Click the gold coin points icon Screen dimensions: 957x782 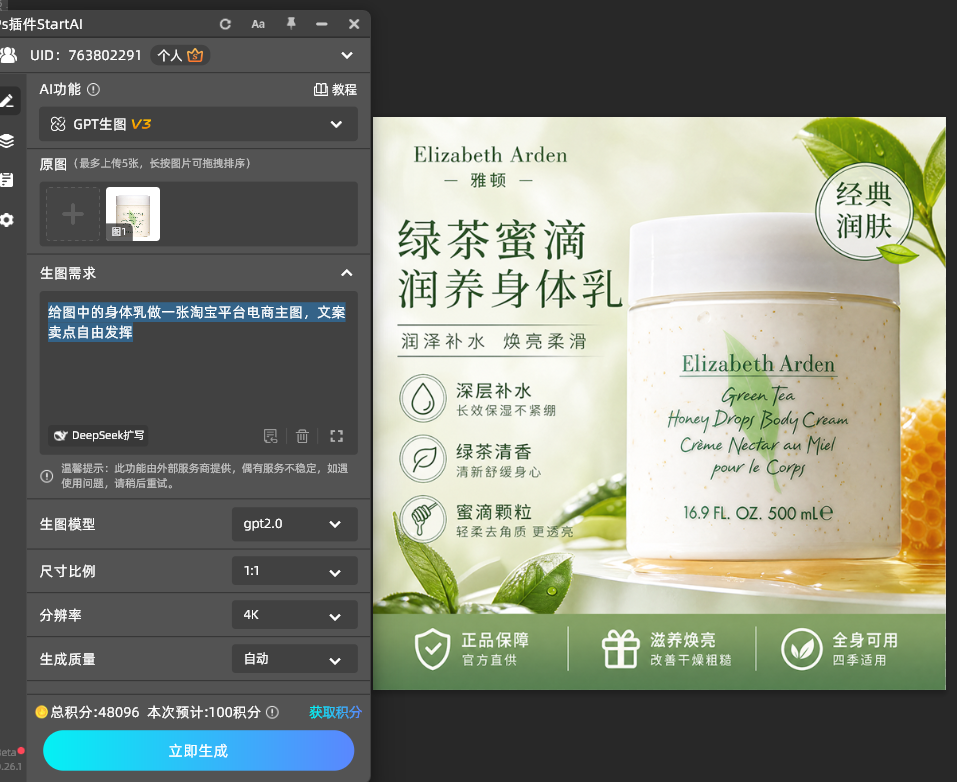tap(42, 712)
